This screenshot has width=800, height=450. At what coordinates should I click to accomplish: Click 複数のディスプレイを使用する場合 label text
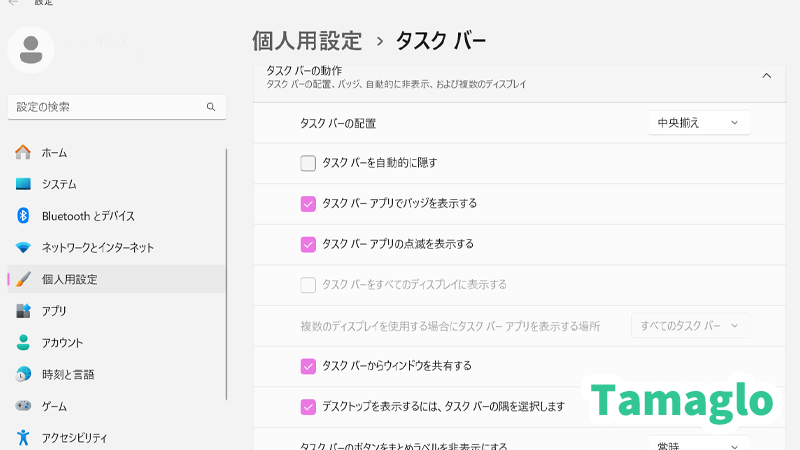click(x=450, y=326)
